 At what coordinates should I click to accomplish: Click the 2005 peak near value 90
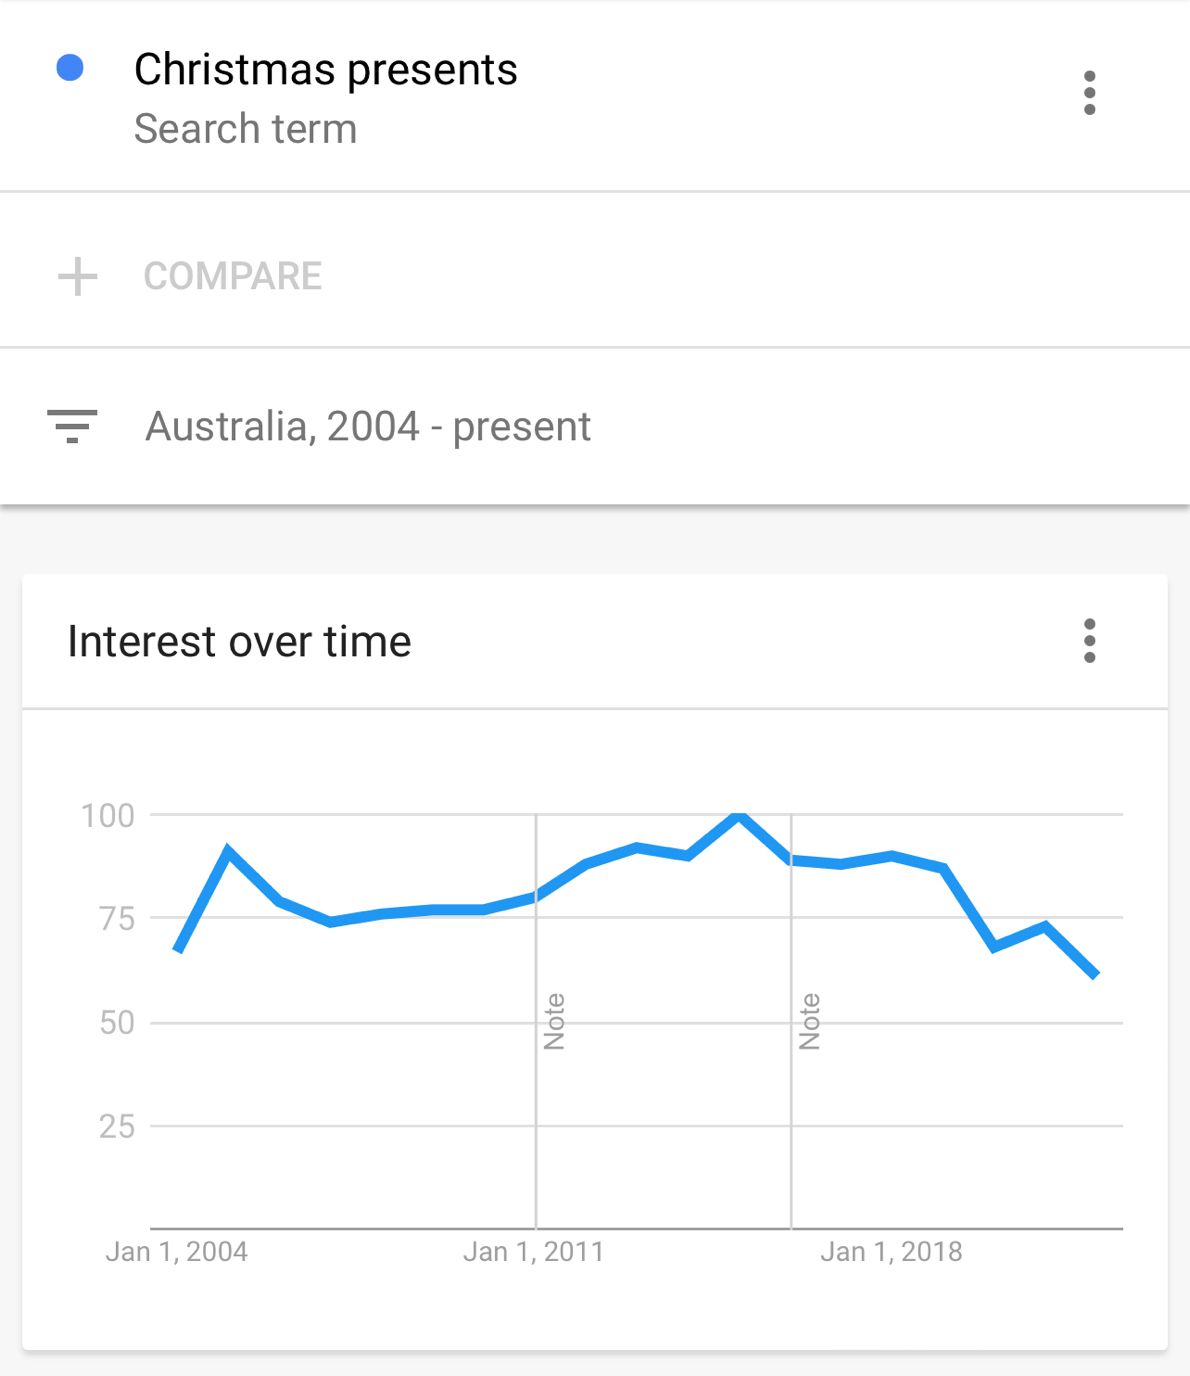pyautogui.click(x=228, y=851)
